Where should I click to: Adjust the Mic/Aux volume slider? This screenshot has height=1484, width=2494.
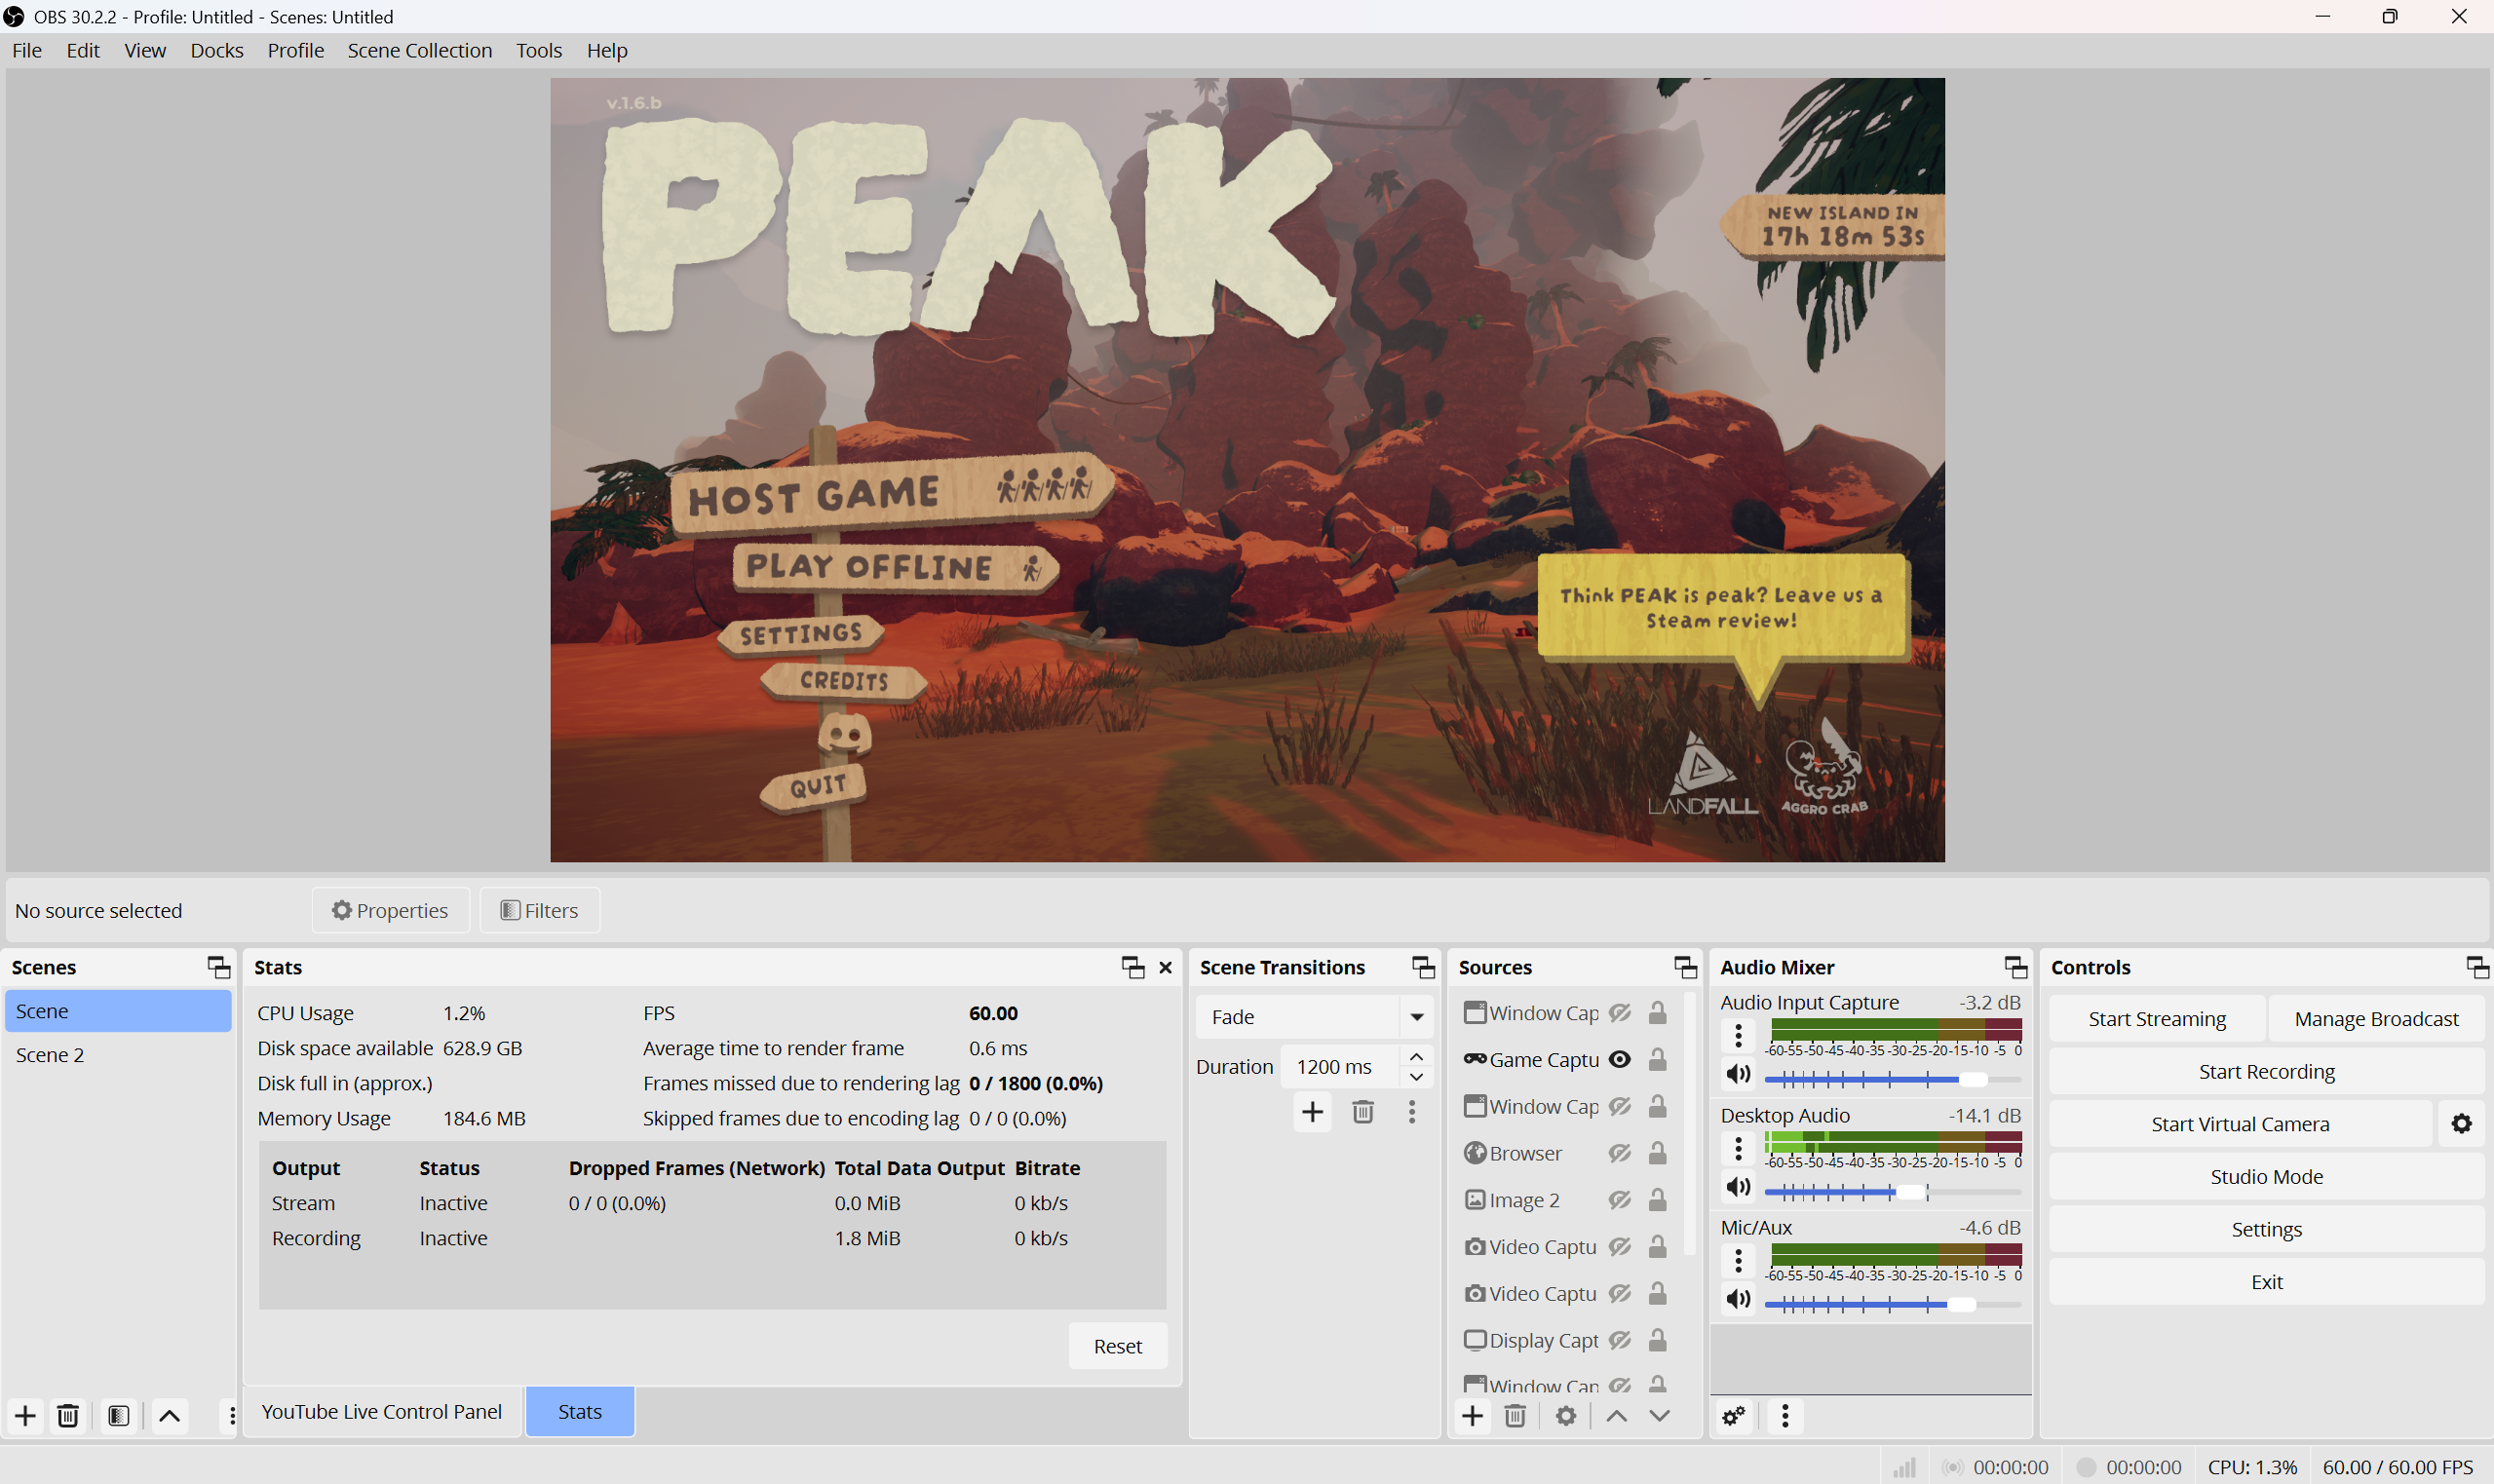1893,1304
